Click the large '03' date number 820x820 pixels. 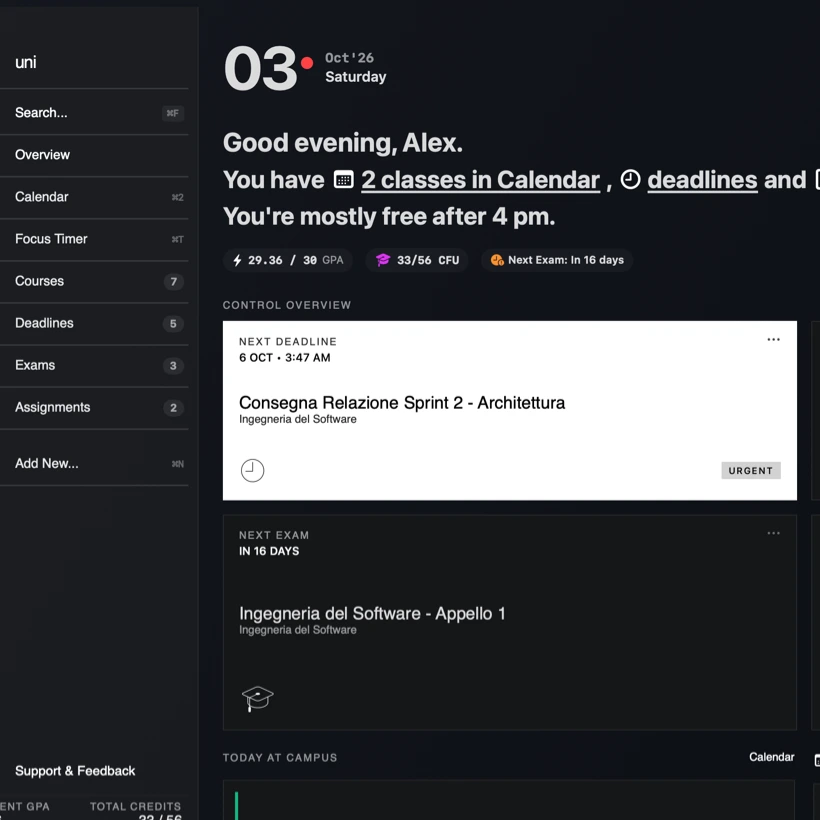(260, 69)
